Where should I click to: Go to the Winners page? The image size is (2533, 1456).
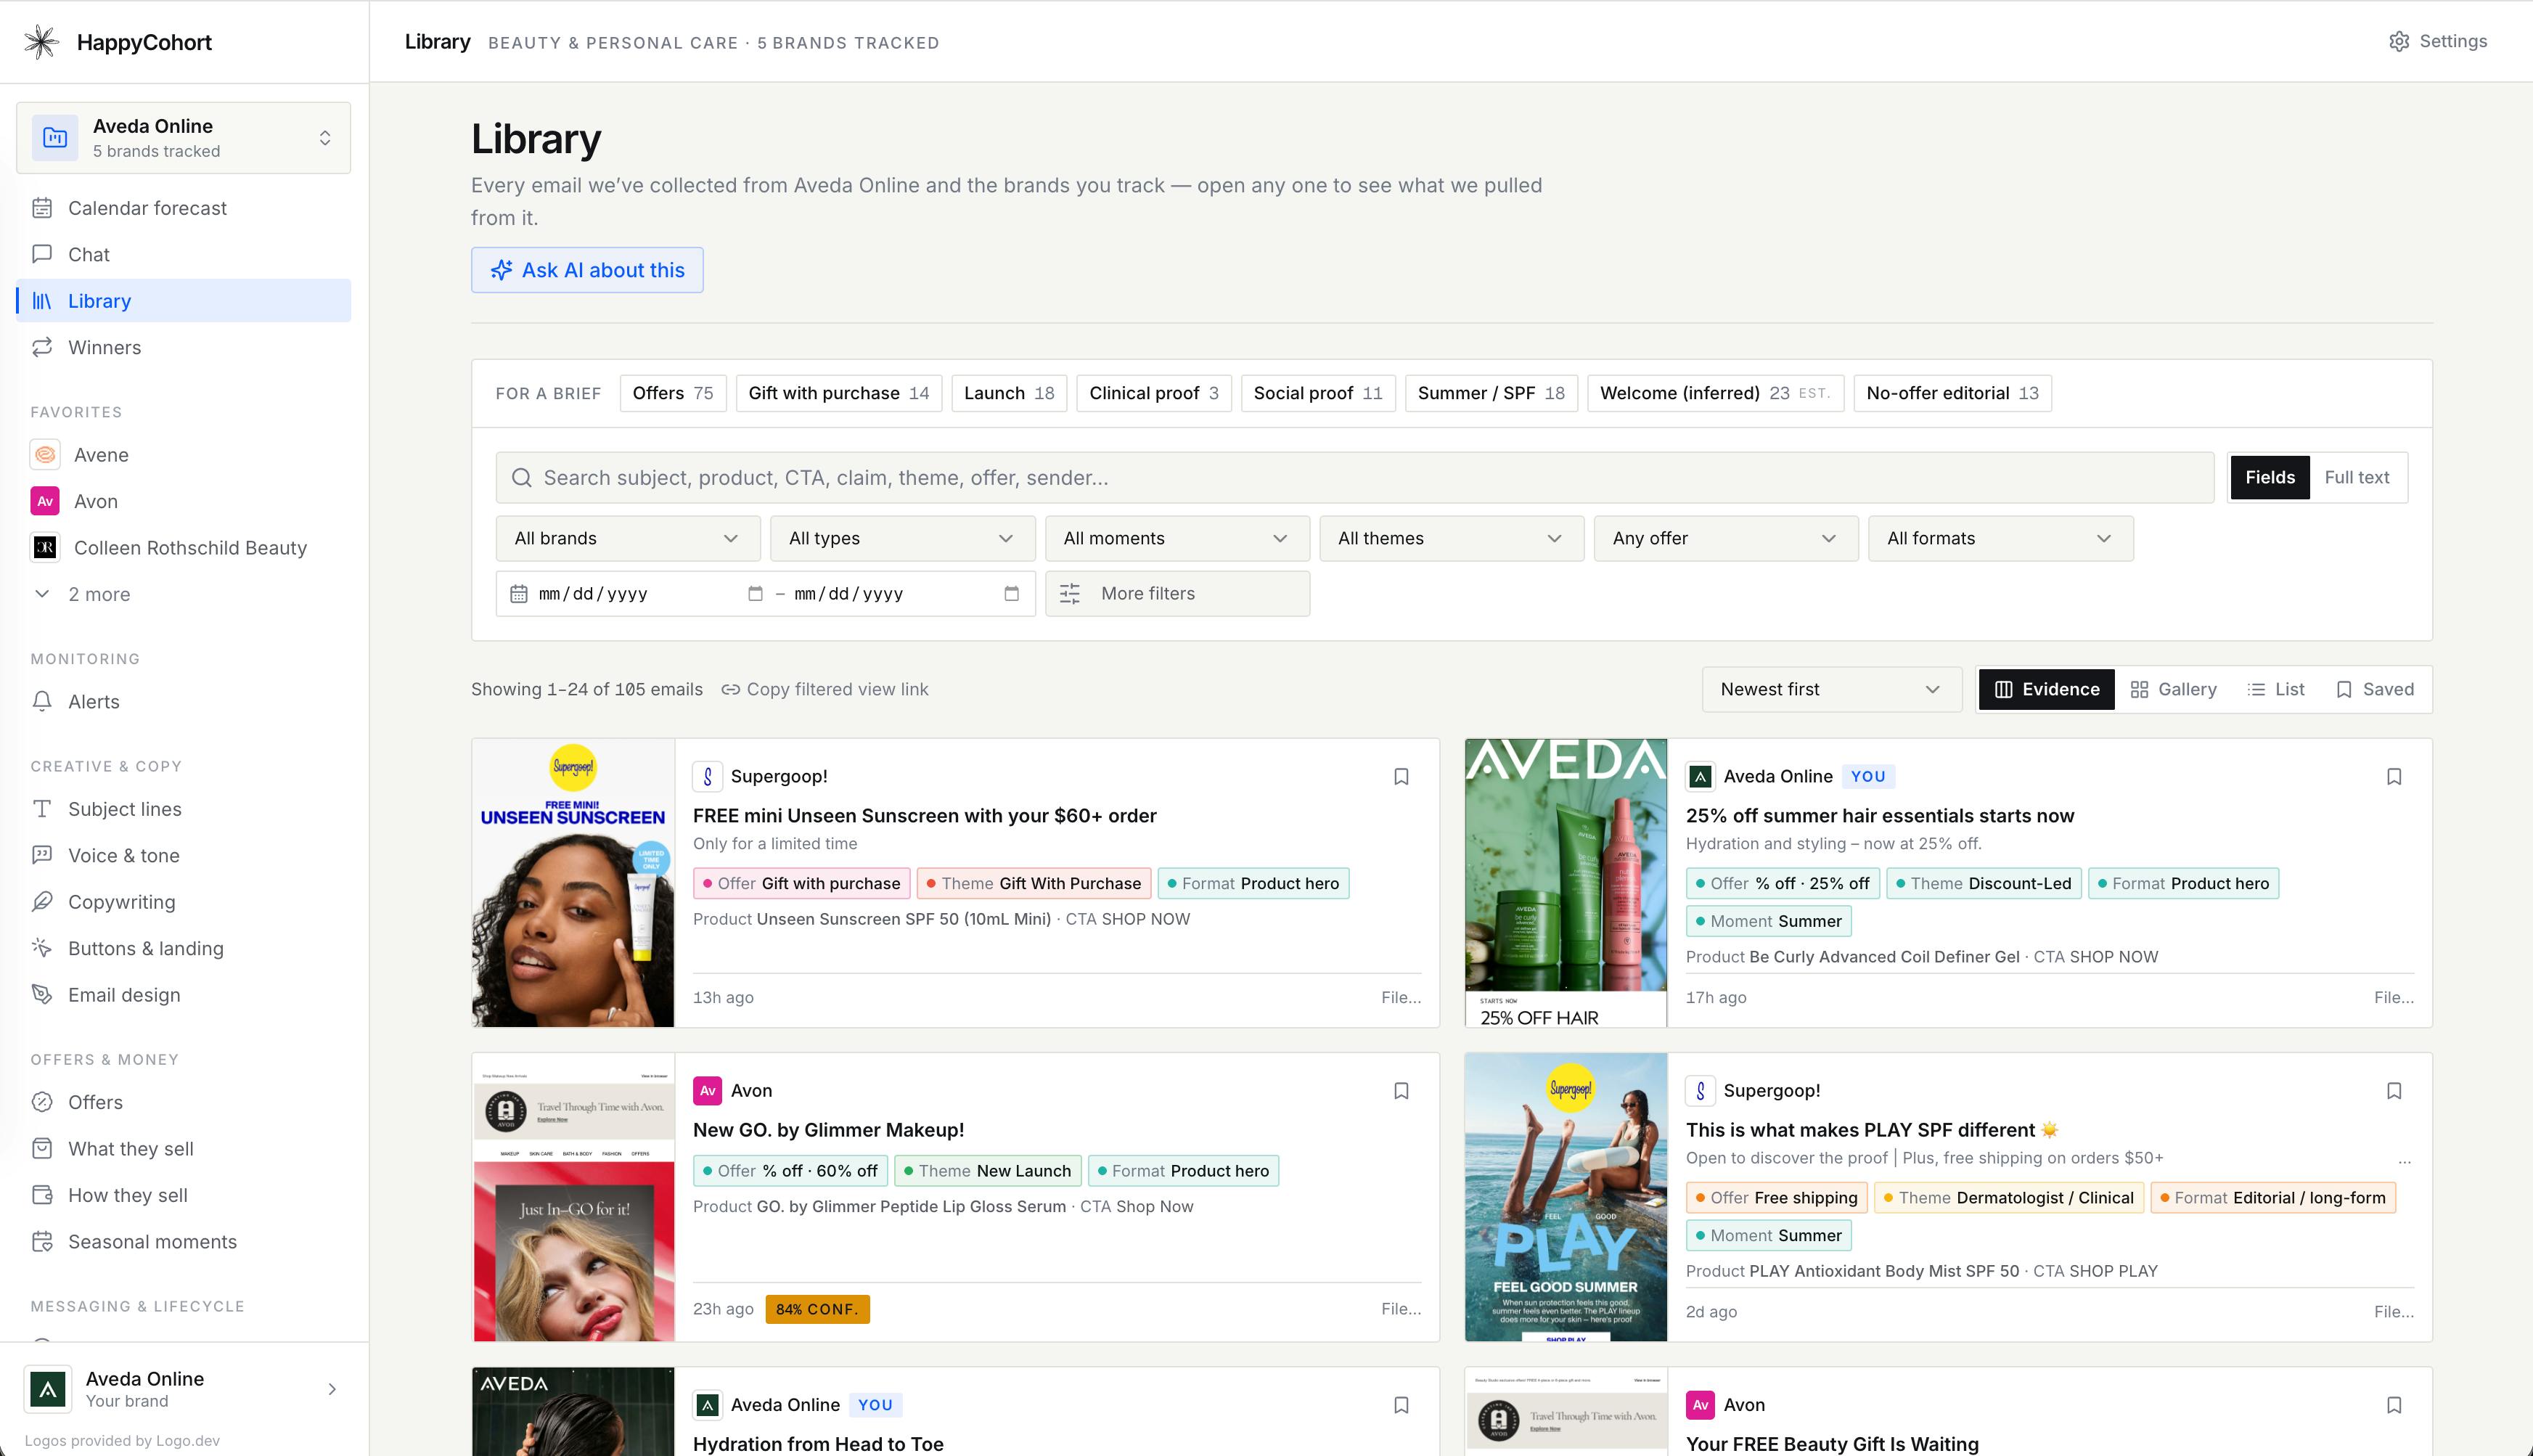(184, 347)
